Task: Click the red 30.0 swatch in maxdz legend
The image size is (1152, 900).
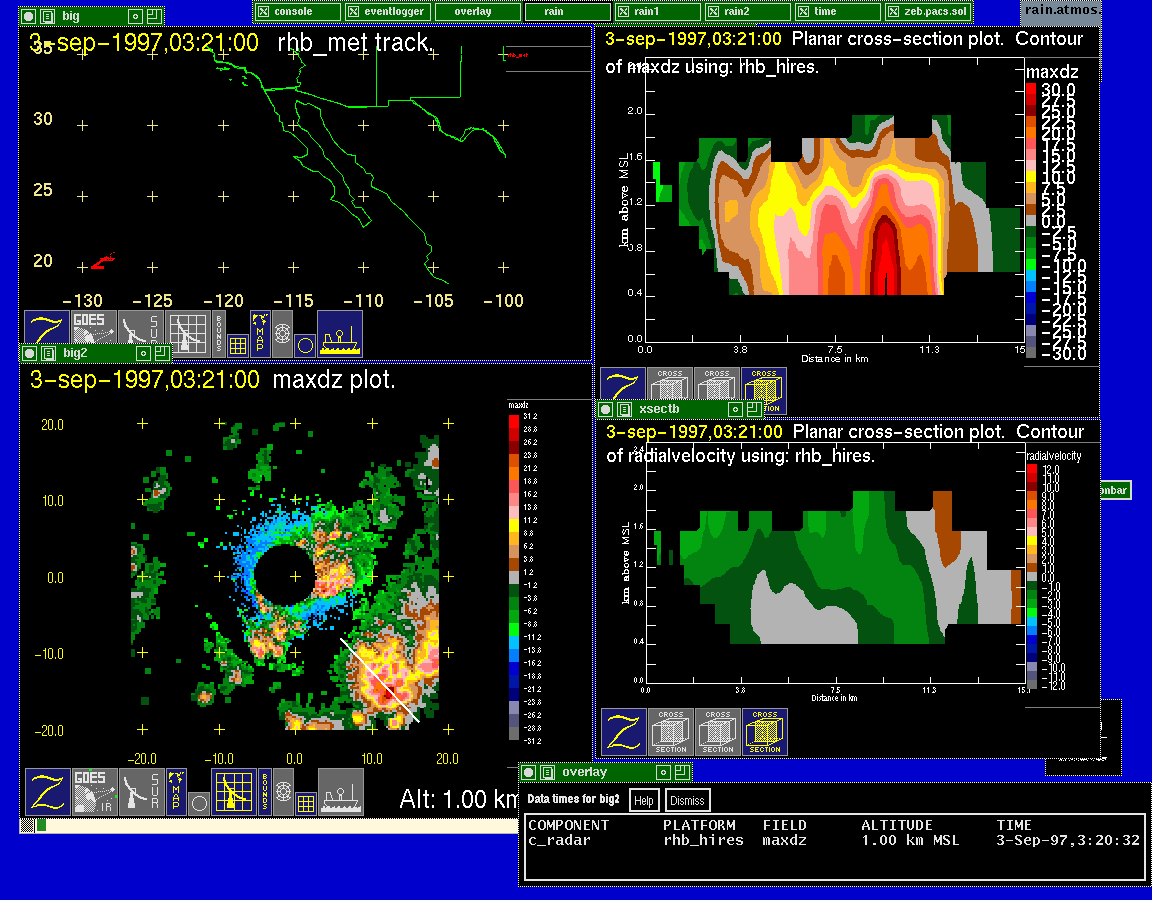Action: [x=1031, y=90]
